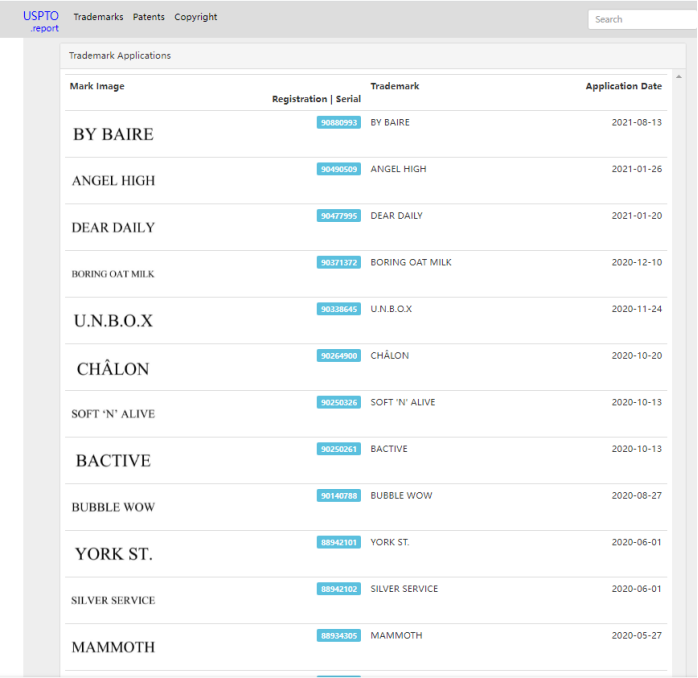This screenshot has width=698, height=678.
Task: Focus the Search input field
Action: [642, 19]
